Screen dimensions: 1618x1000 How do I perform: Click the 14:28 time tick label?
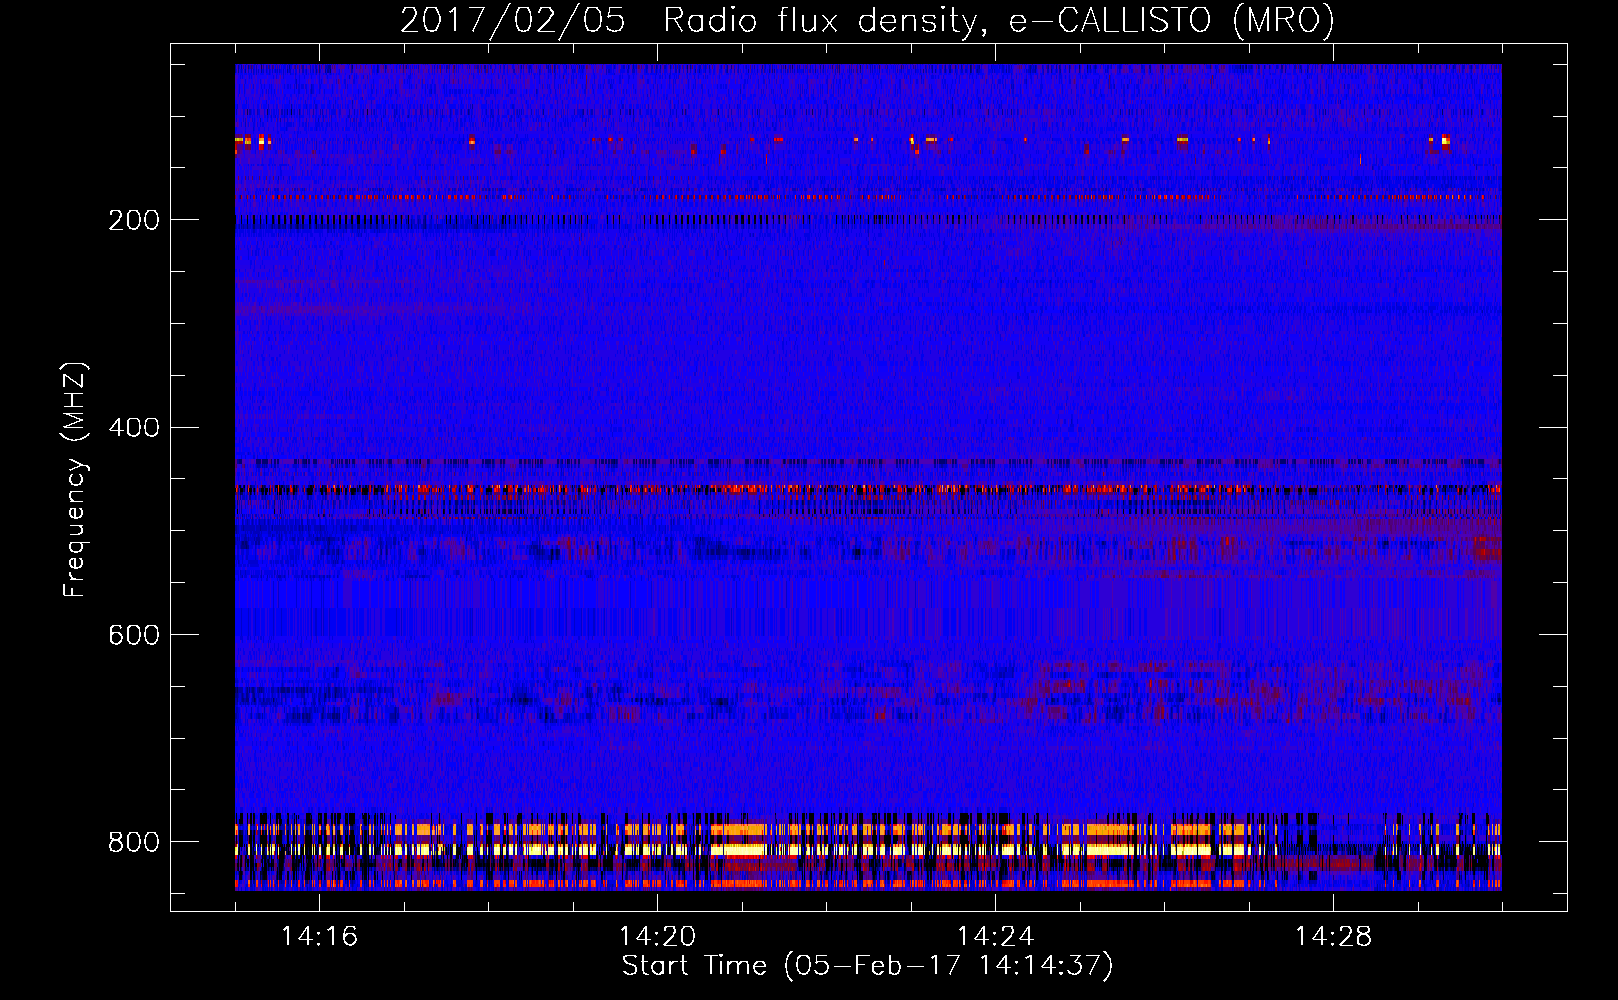pyautogui.click(x=1333, y=937)
